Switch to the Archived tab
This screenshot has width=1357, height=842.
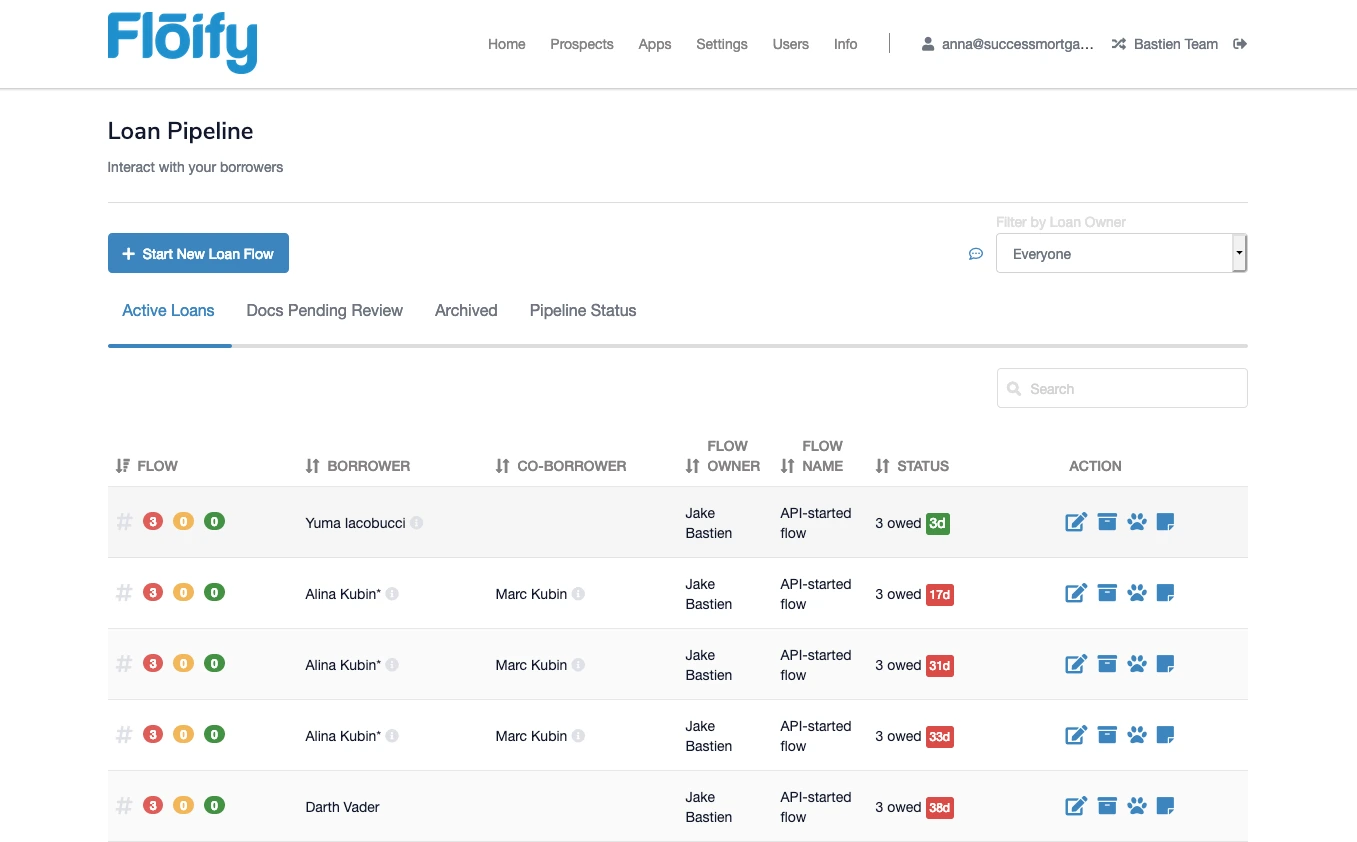[x=466, y=311]
